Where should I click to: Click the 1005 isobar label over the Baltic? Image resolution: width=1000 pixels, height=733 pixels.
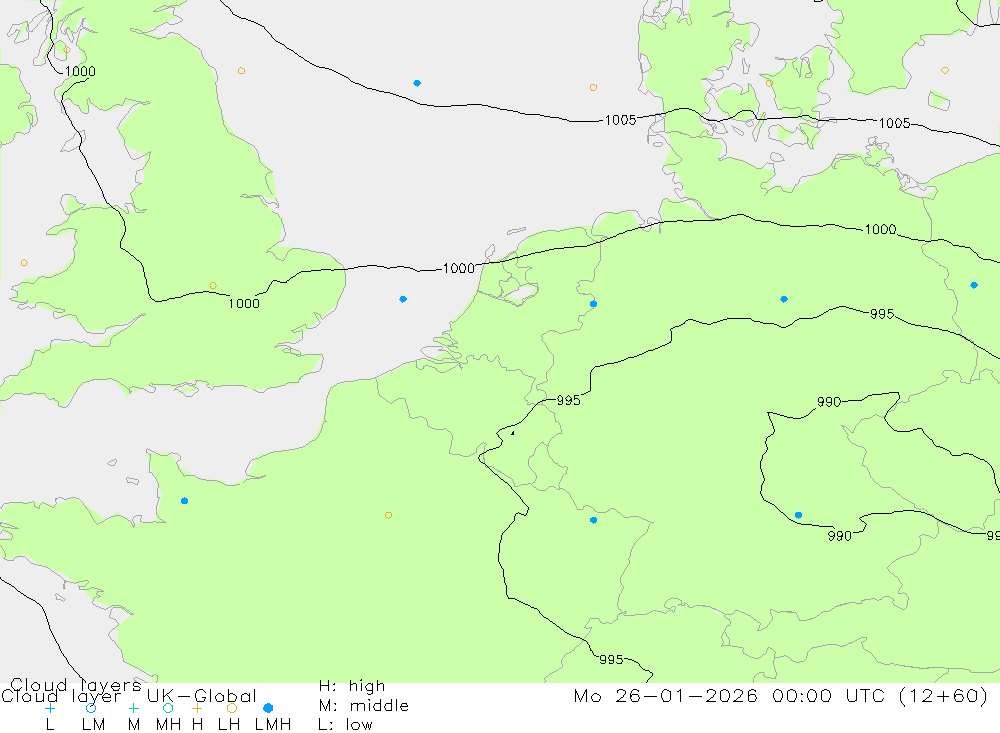click(894, 123)
